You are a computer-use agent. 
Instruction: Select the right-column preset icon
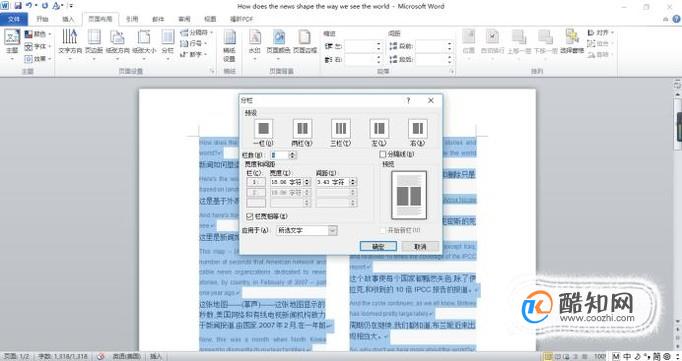pyautogui.click(x=418, y=129)
